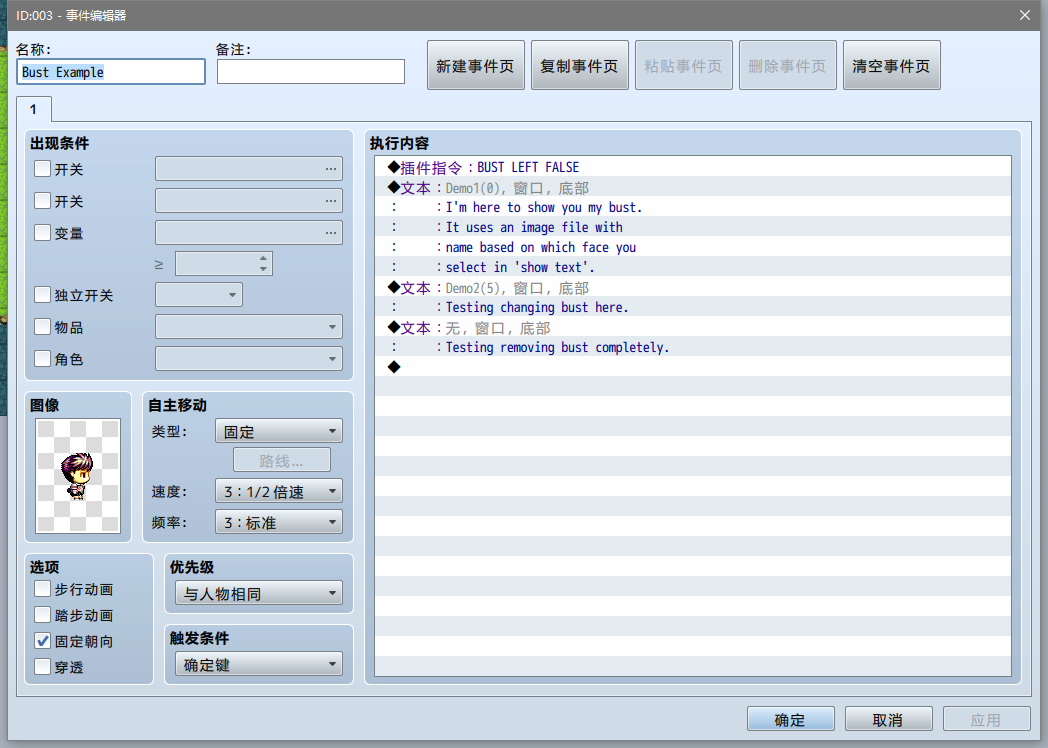Viewport: 1048px width, 748px height.
Task: Cancel with the 取消 button
Action: tap(888, 719)
